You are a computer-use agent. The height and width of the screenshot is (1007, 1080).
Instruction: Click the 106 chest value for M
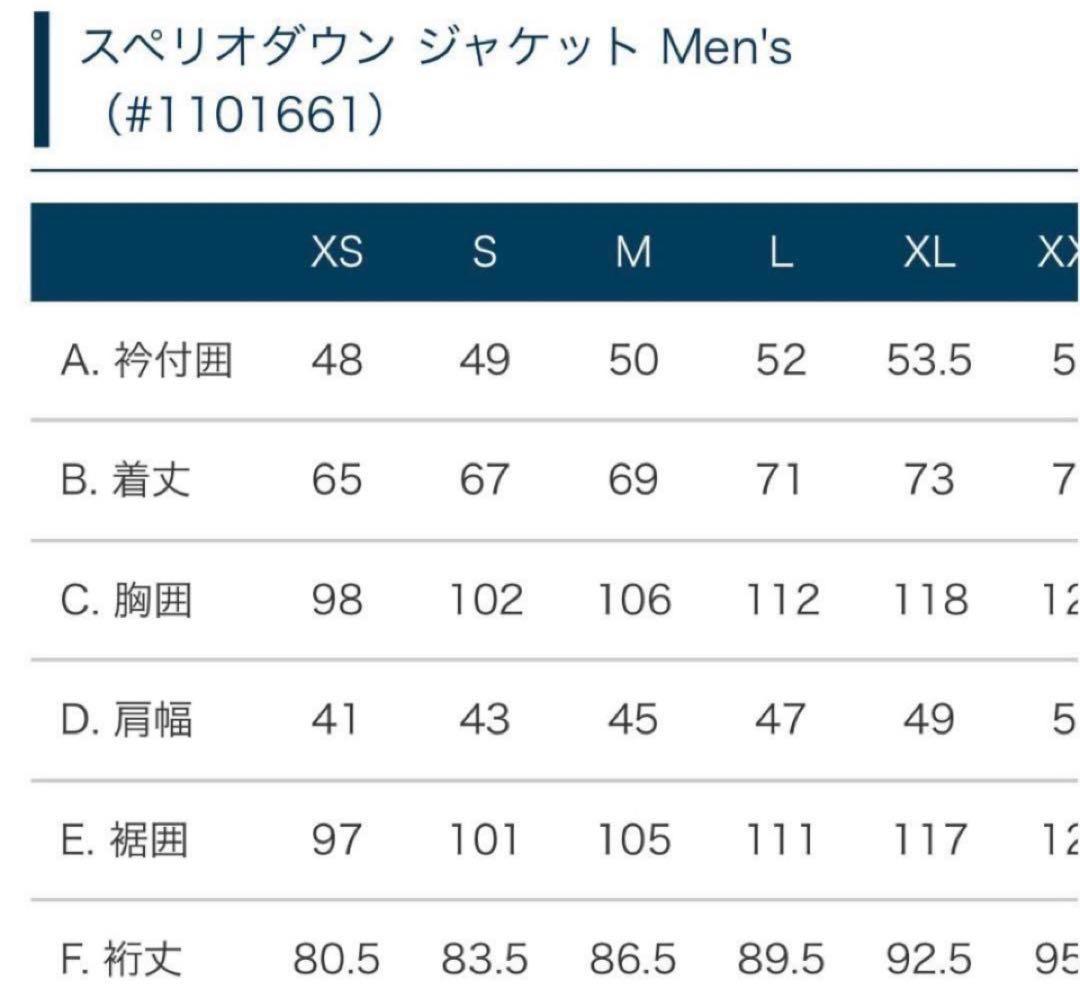coord(634,600)
